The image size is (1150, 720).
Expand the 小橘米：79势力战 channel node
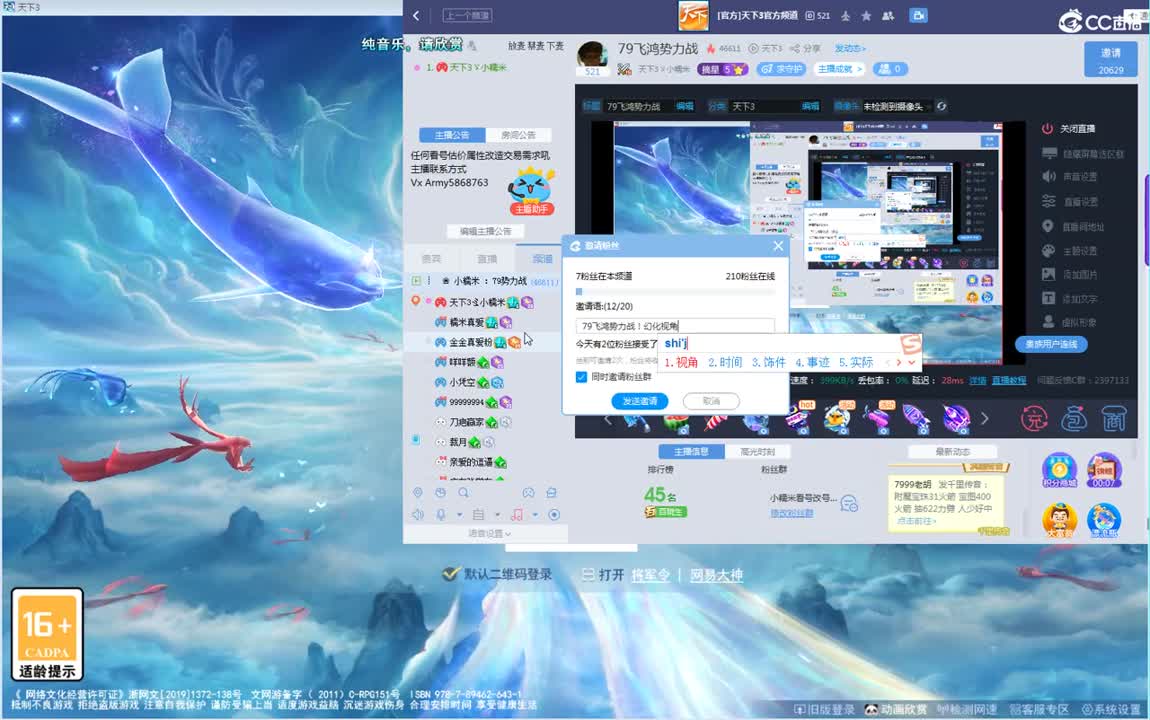point(414,281)
